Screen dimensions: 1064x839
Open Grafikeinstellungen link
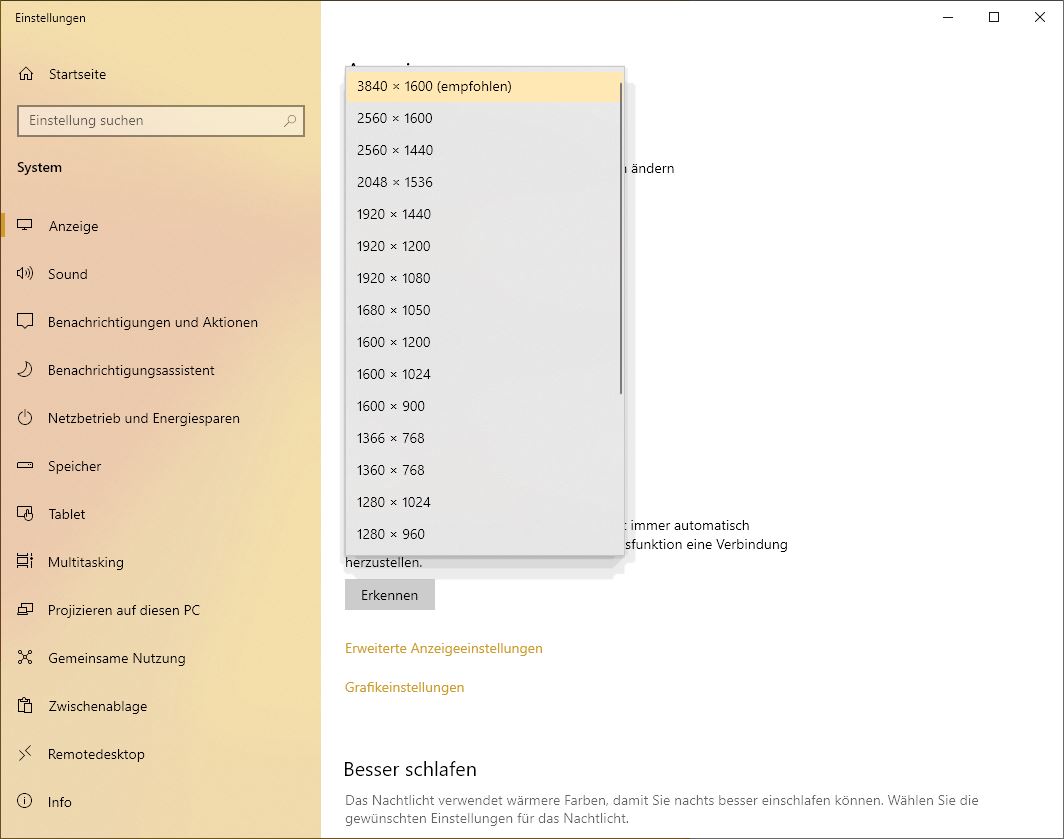(x=404, y=687)
